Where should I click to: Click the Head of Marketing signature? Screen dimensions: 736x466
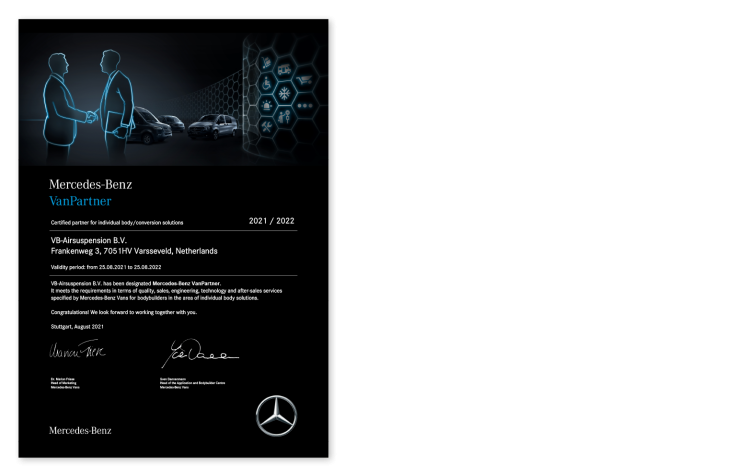78,350
